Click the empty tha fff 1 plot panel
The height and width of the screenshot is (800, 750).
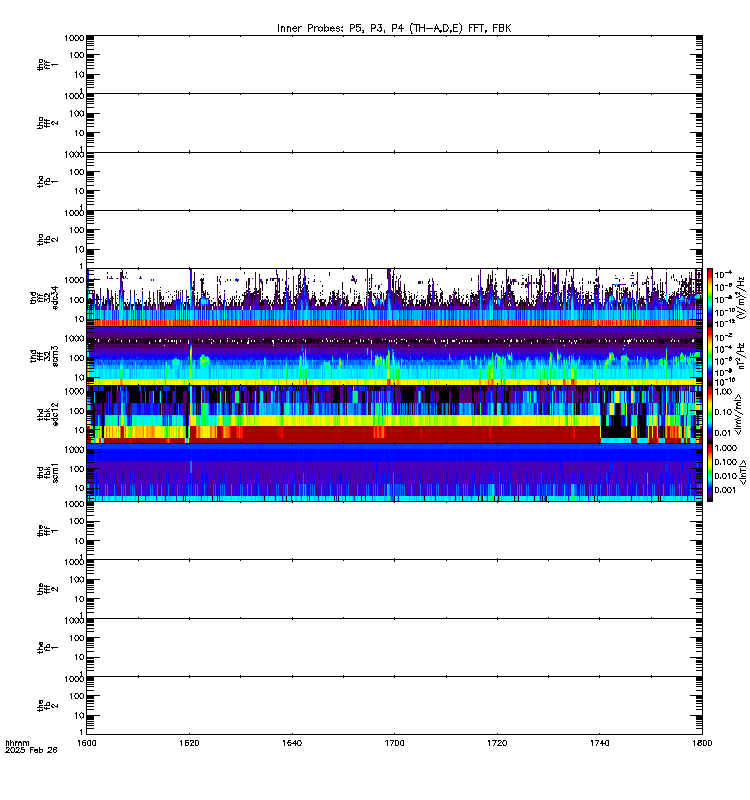point(394,64)
